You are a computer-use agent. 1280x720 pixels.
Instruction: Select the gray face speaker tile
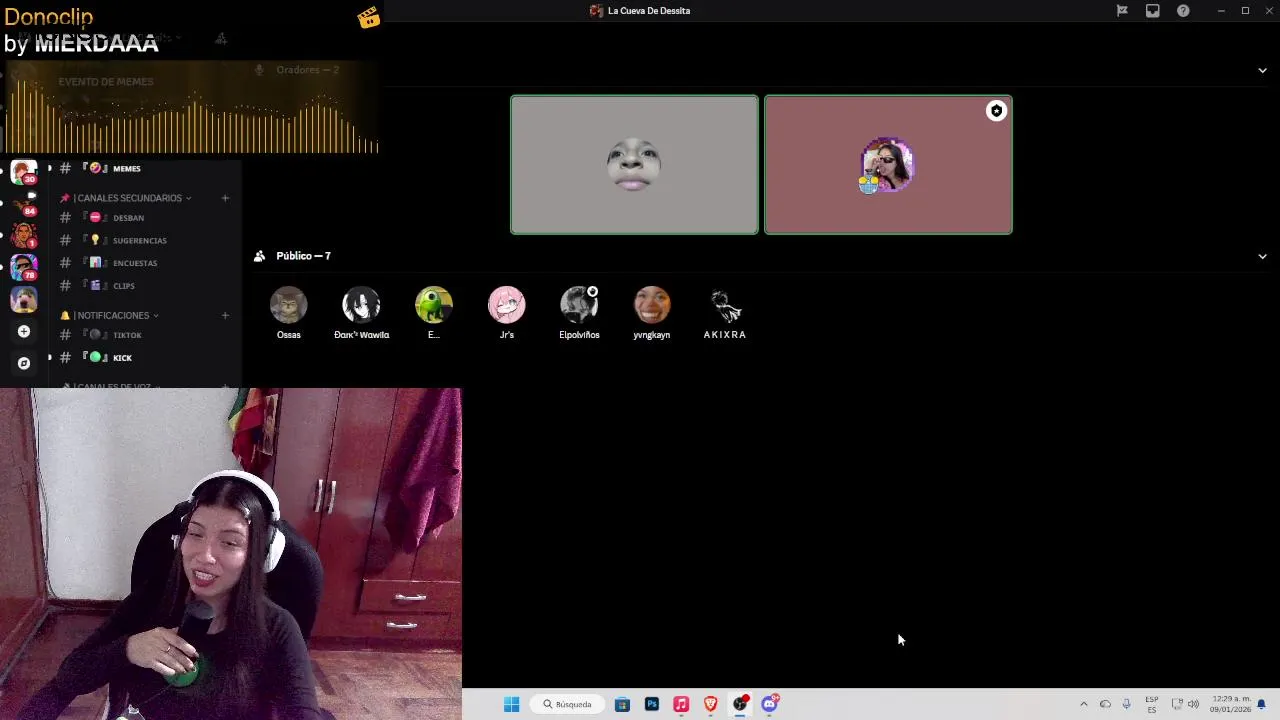pos(634,165)
